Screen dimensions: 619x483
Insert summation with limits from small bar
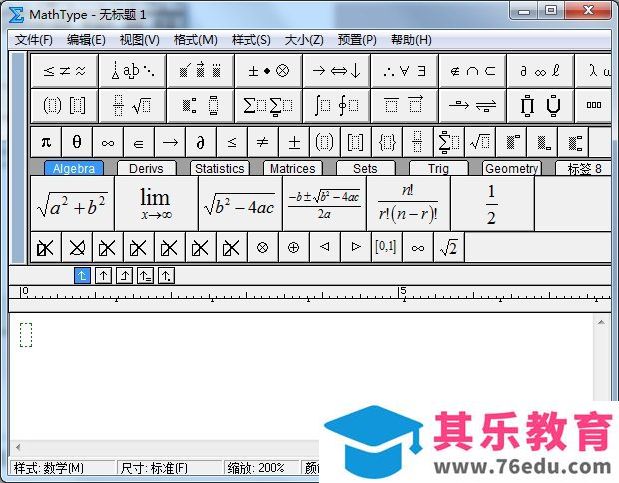click(x=448, y=142)
